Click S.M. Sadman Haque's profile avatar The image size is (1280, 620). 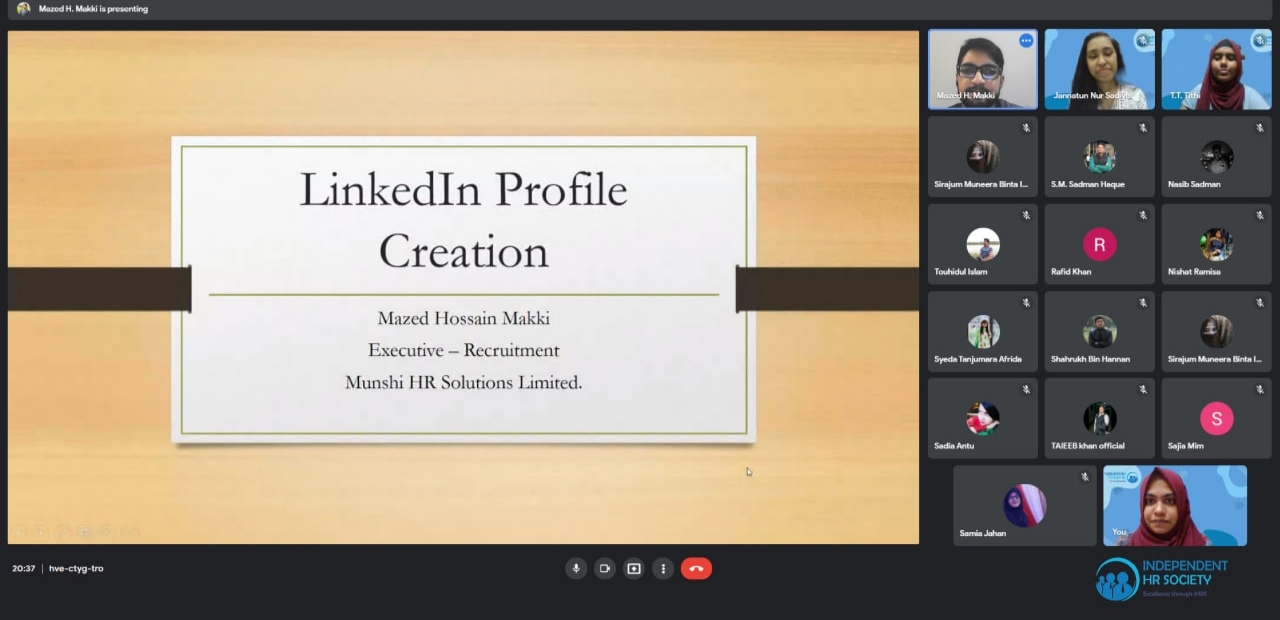(x=1100, y=157)
